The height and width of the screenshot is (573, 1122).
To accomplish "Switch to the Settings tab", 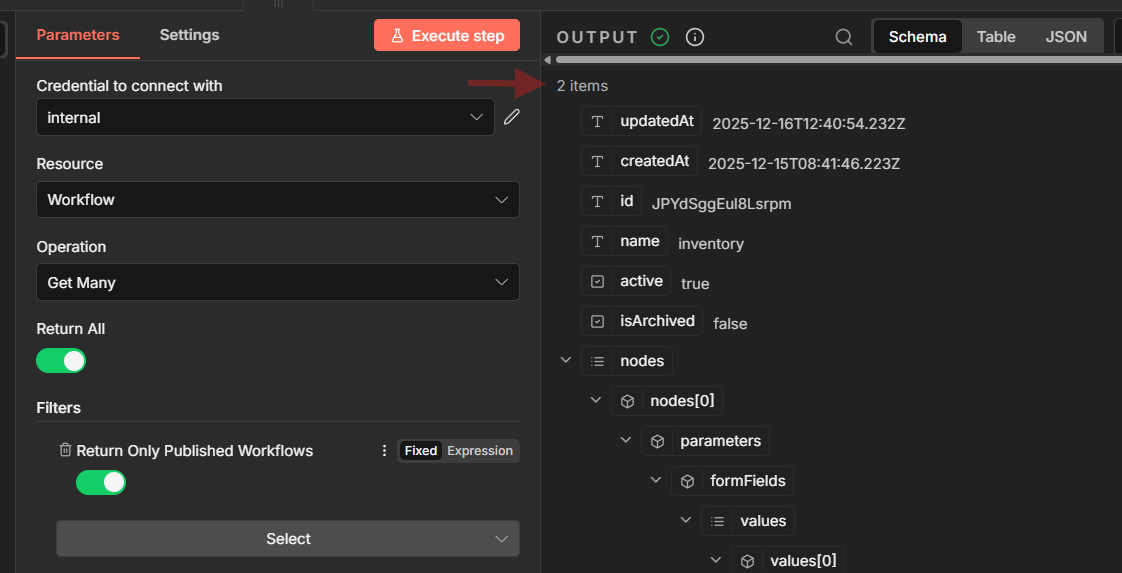I will tap(189, 35).
